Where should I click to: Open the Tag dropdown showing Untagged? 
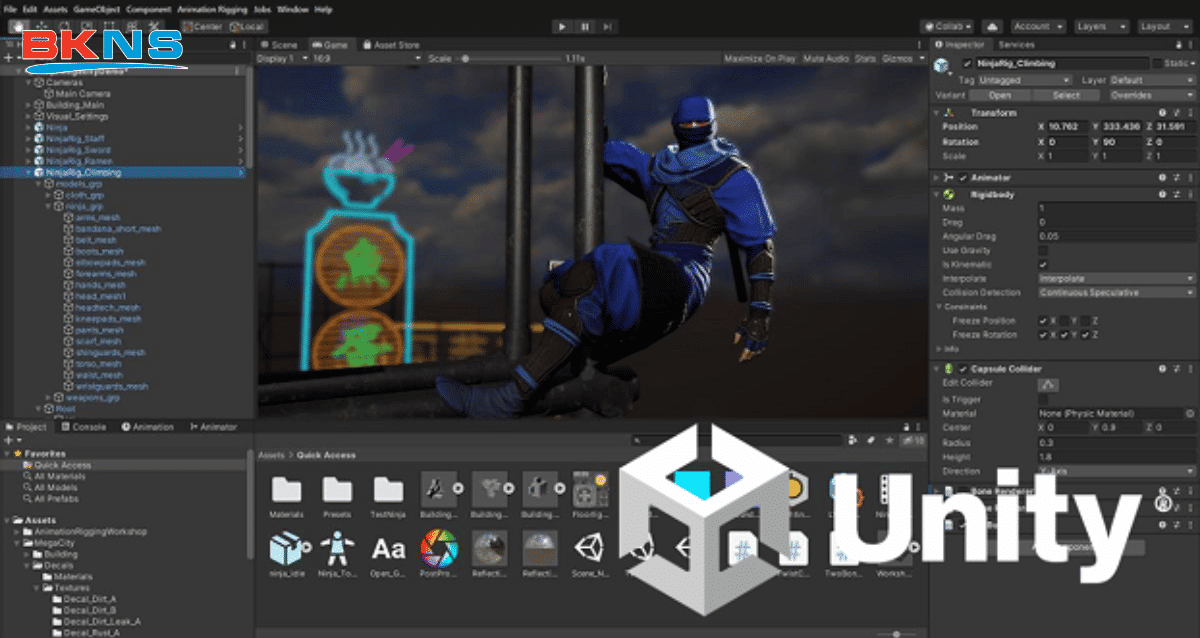(1025, 80)
